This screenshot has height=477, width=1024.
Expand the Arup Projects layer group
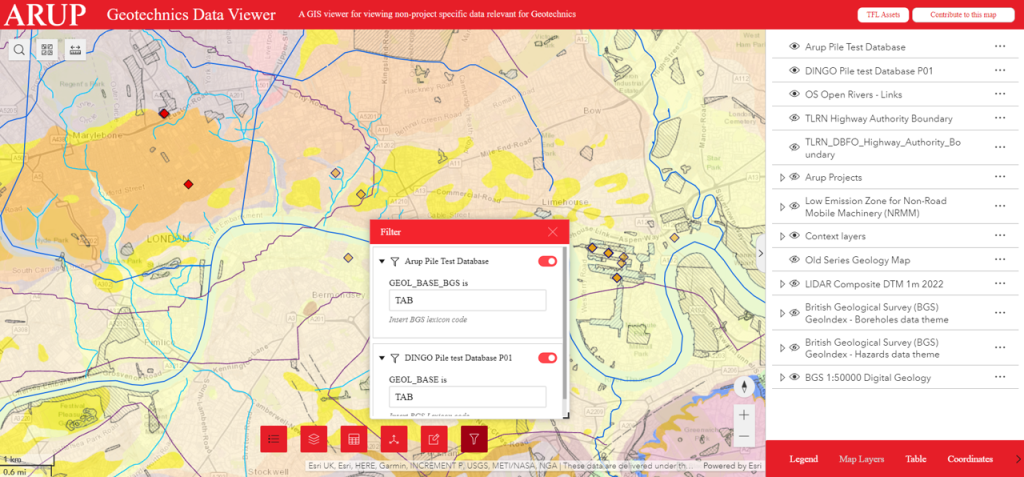tap(782, 177)
